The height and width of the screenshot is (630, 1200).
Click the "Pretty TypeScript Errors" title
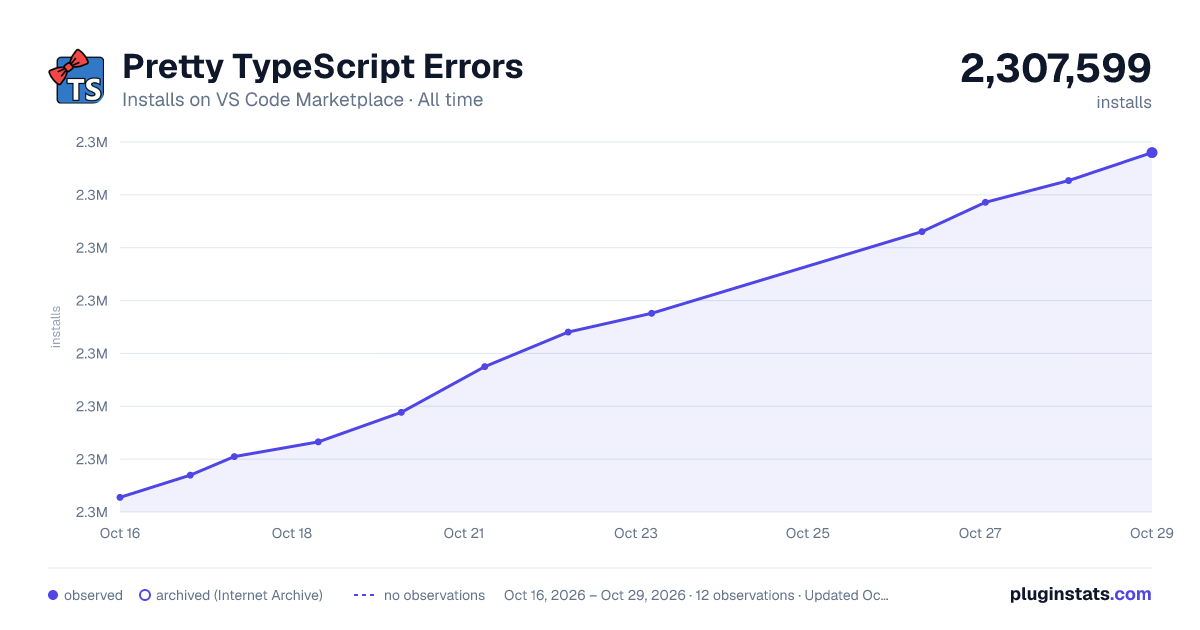322,67
